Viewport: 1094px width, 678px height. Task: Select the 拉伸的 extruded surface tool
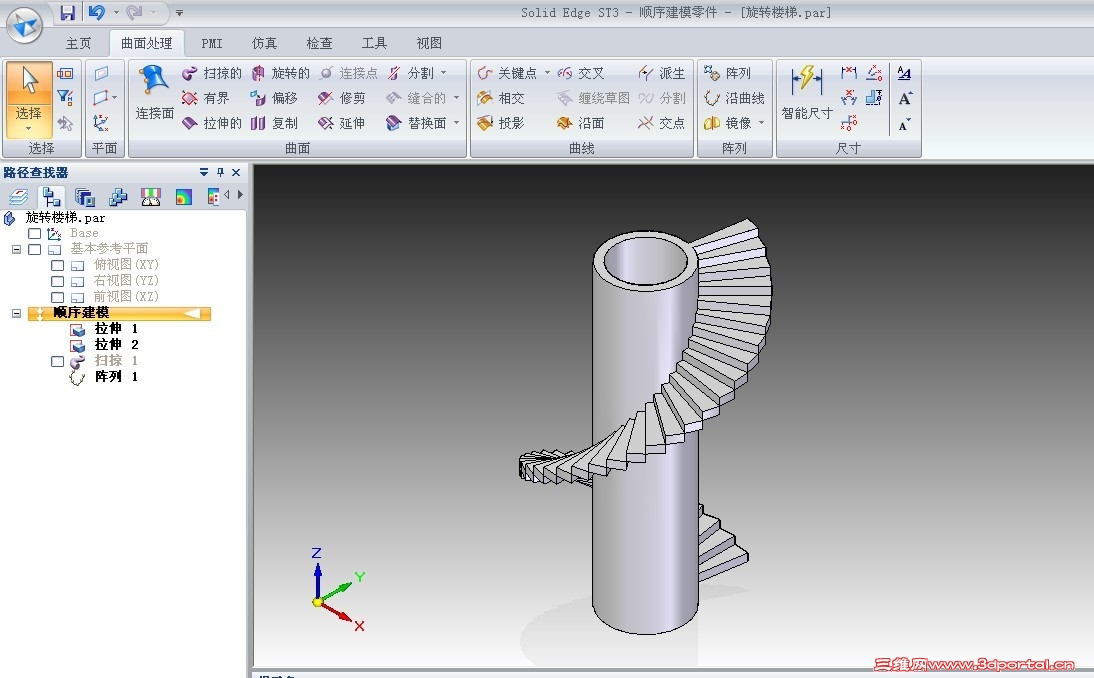(211, 123)
